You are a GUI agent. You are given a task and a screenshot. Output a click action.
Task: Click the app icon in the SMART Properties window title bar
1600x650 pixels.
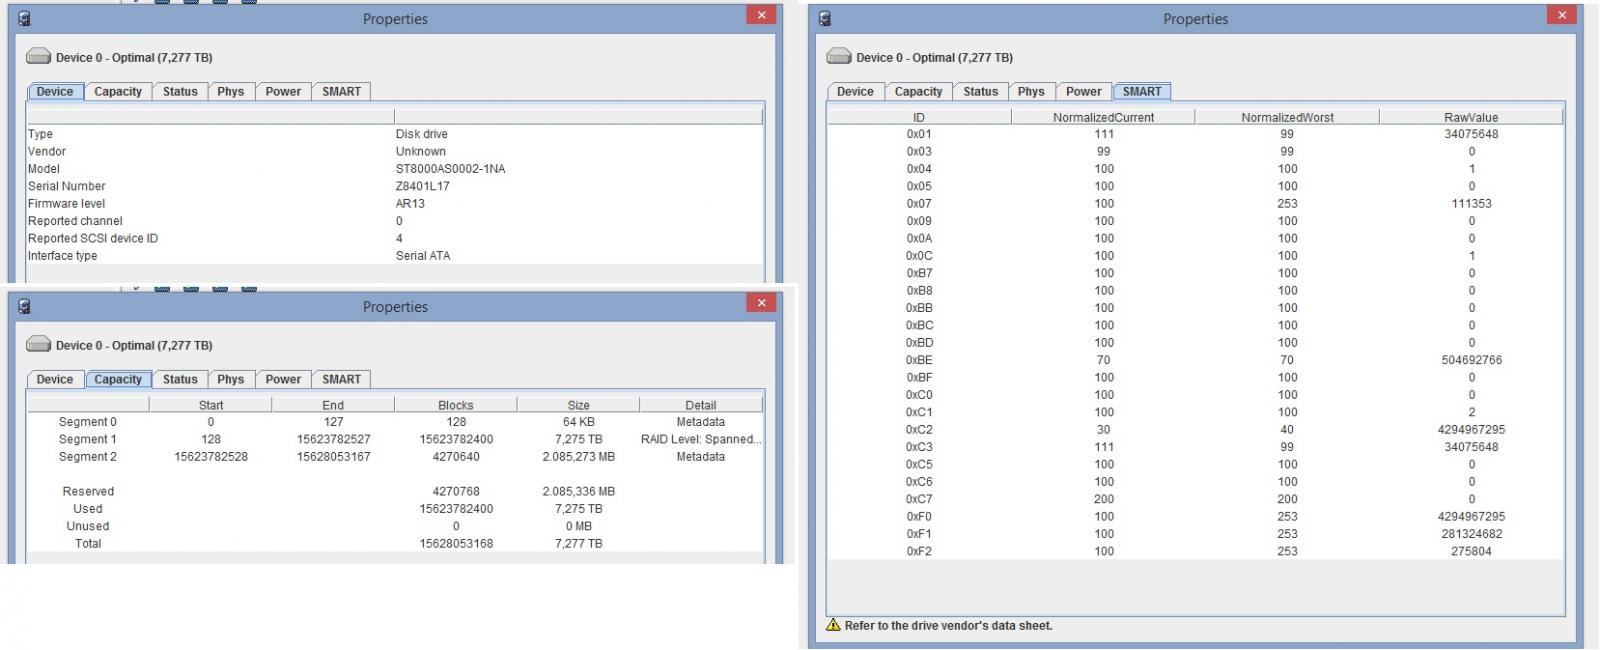tap(825, 19)
